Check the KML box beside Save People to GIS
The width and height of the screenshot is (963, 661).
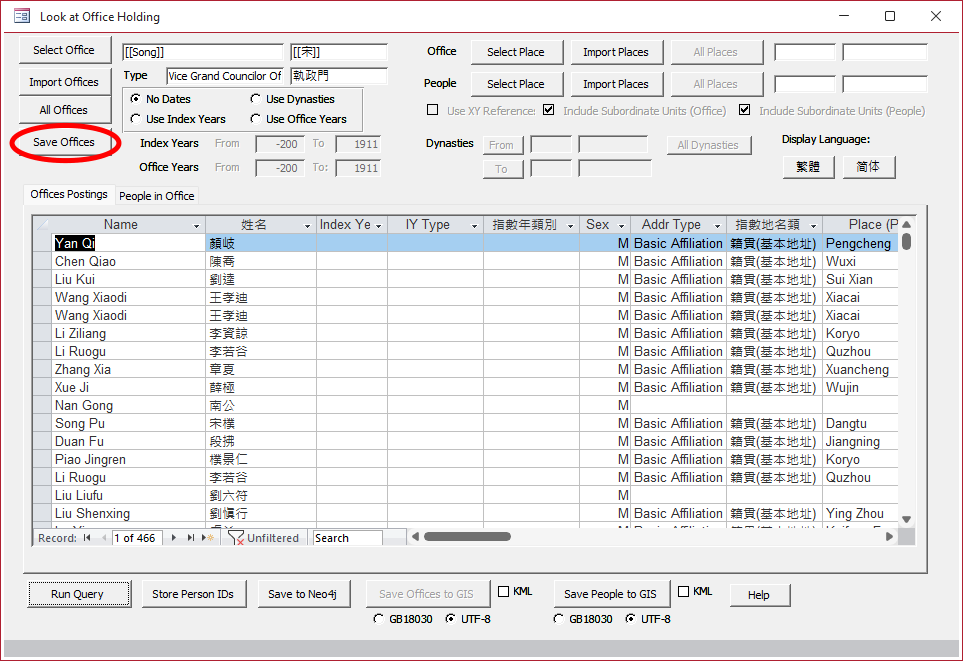click(684, 592)
